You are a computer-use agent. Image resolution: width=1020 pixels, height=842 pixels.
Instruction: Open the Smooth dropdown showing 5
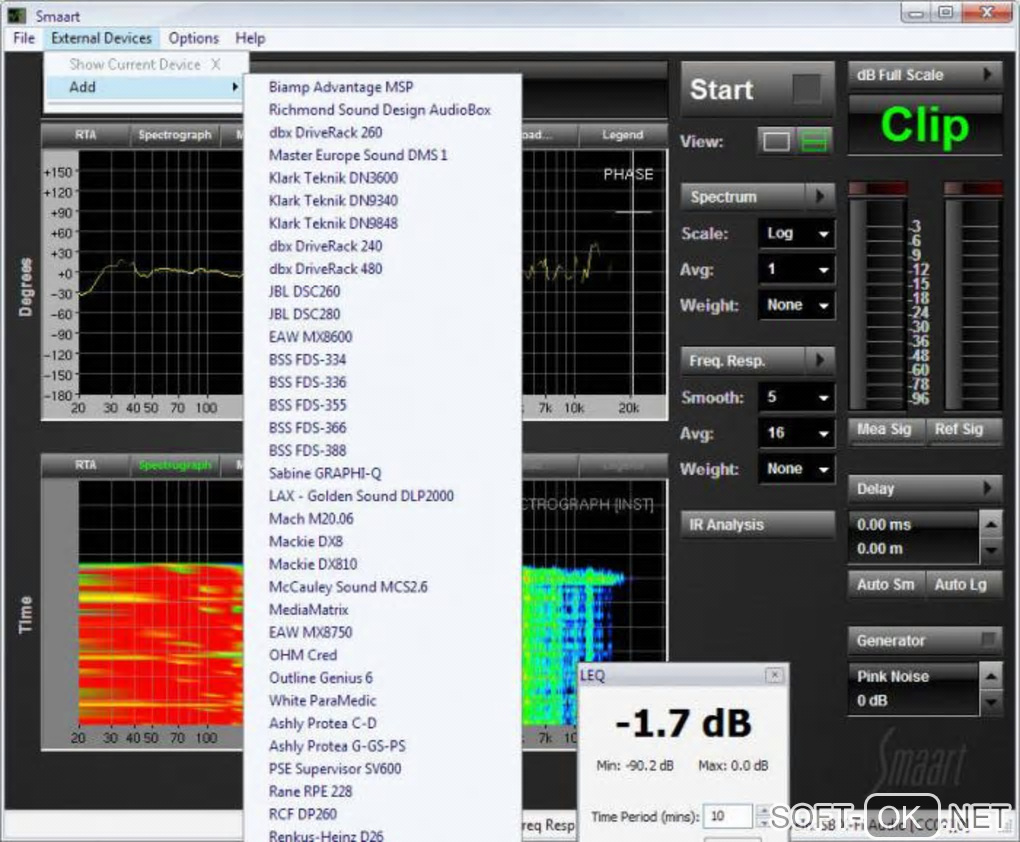tap(796, 398)
